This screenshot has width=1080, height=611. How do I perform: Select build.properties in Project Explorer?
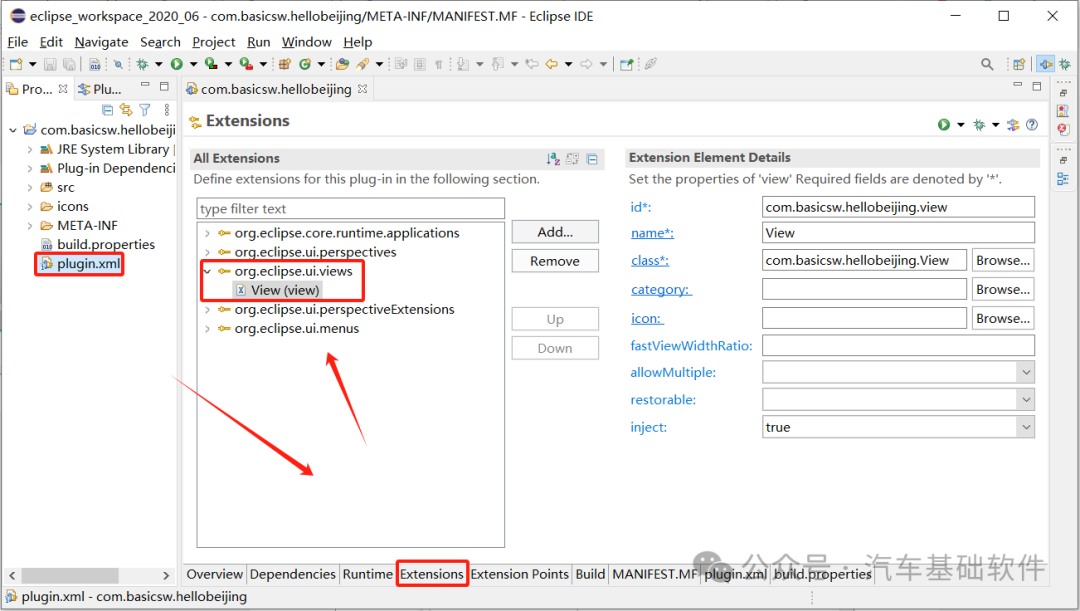tap(105, 245)
